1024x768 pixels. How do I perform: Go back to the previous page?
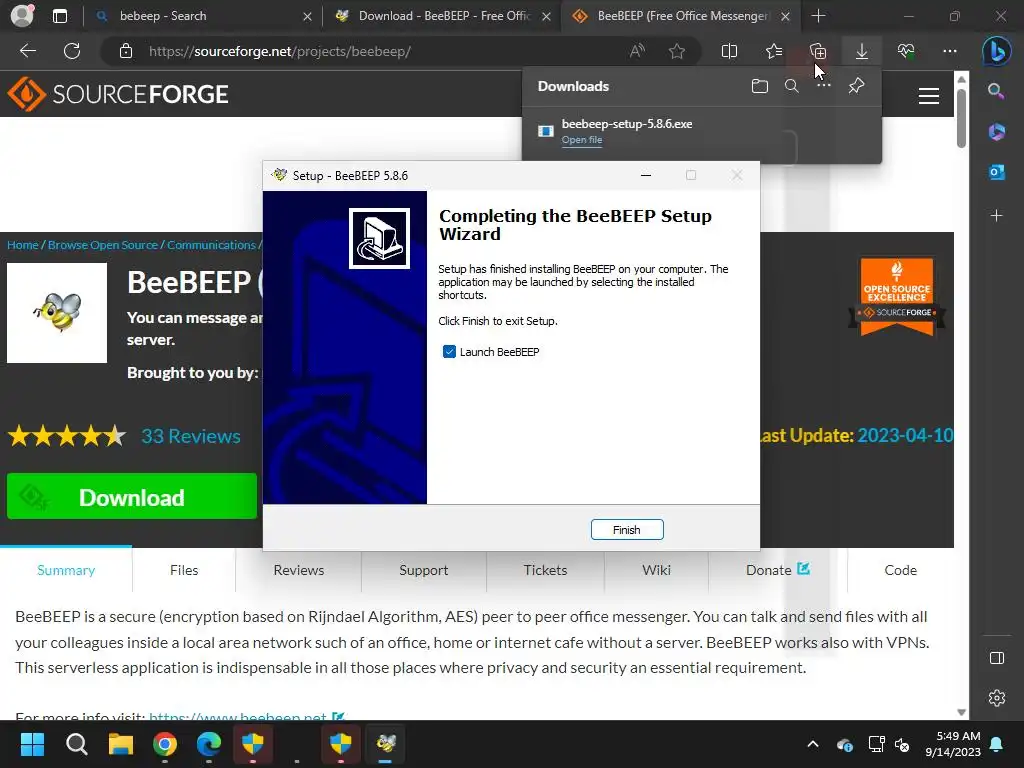coord(27,51)
